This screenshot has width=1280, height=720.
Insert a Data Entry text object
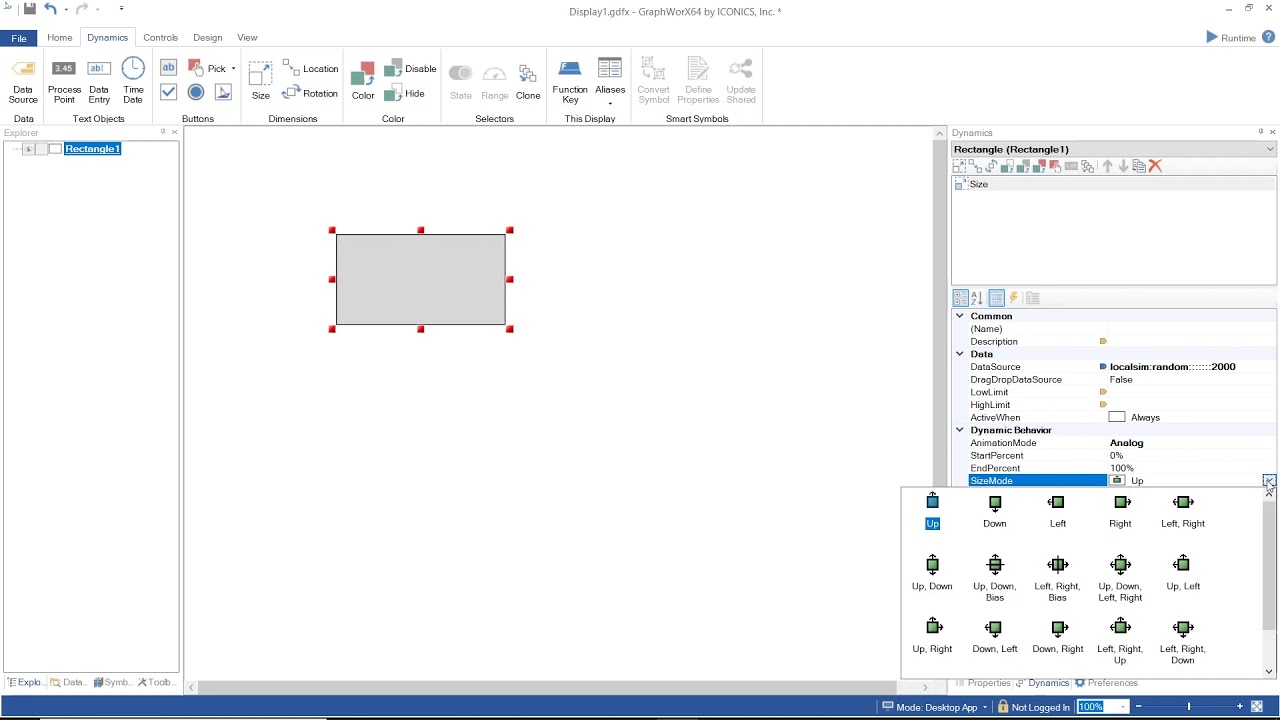click(x=99, y=81)
